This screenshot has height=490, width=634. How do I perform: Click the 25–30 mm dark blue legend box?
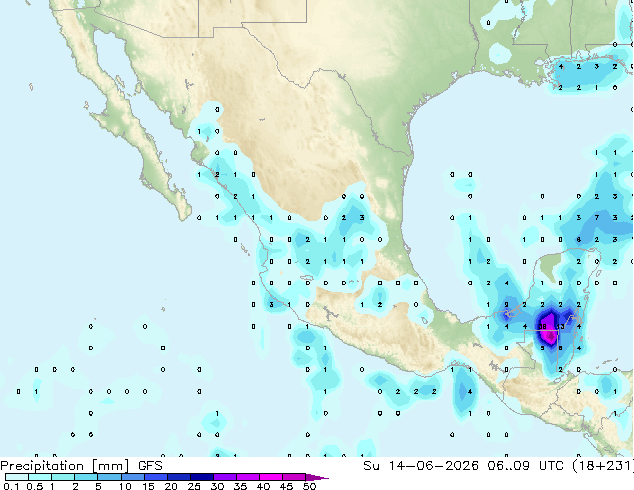coord(201,477)
